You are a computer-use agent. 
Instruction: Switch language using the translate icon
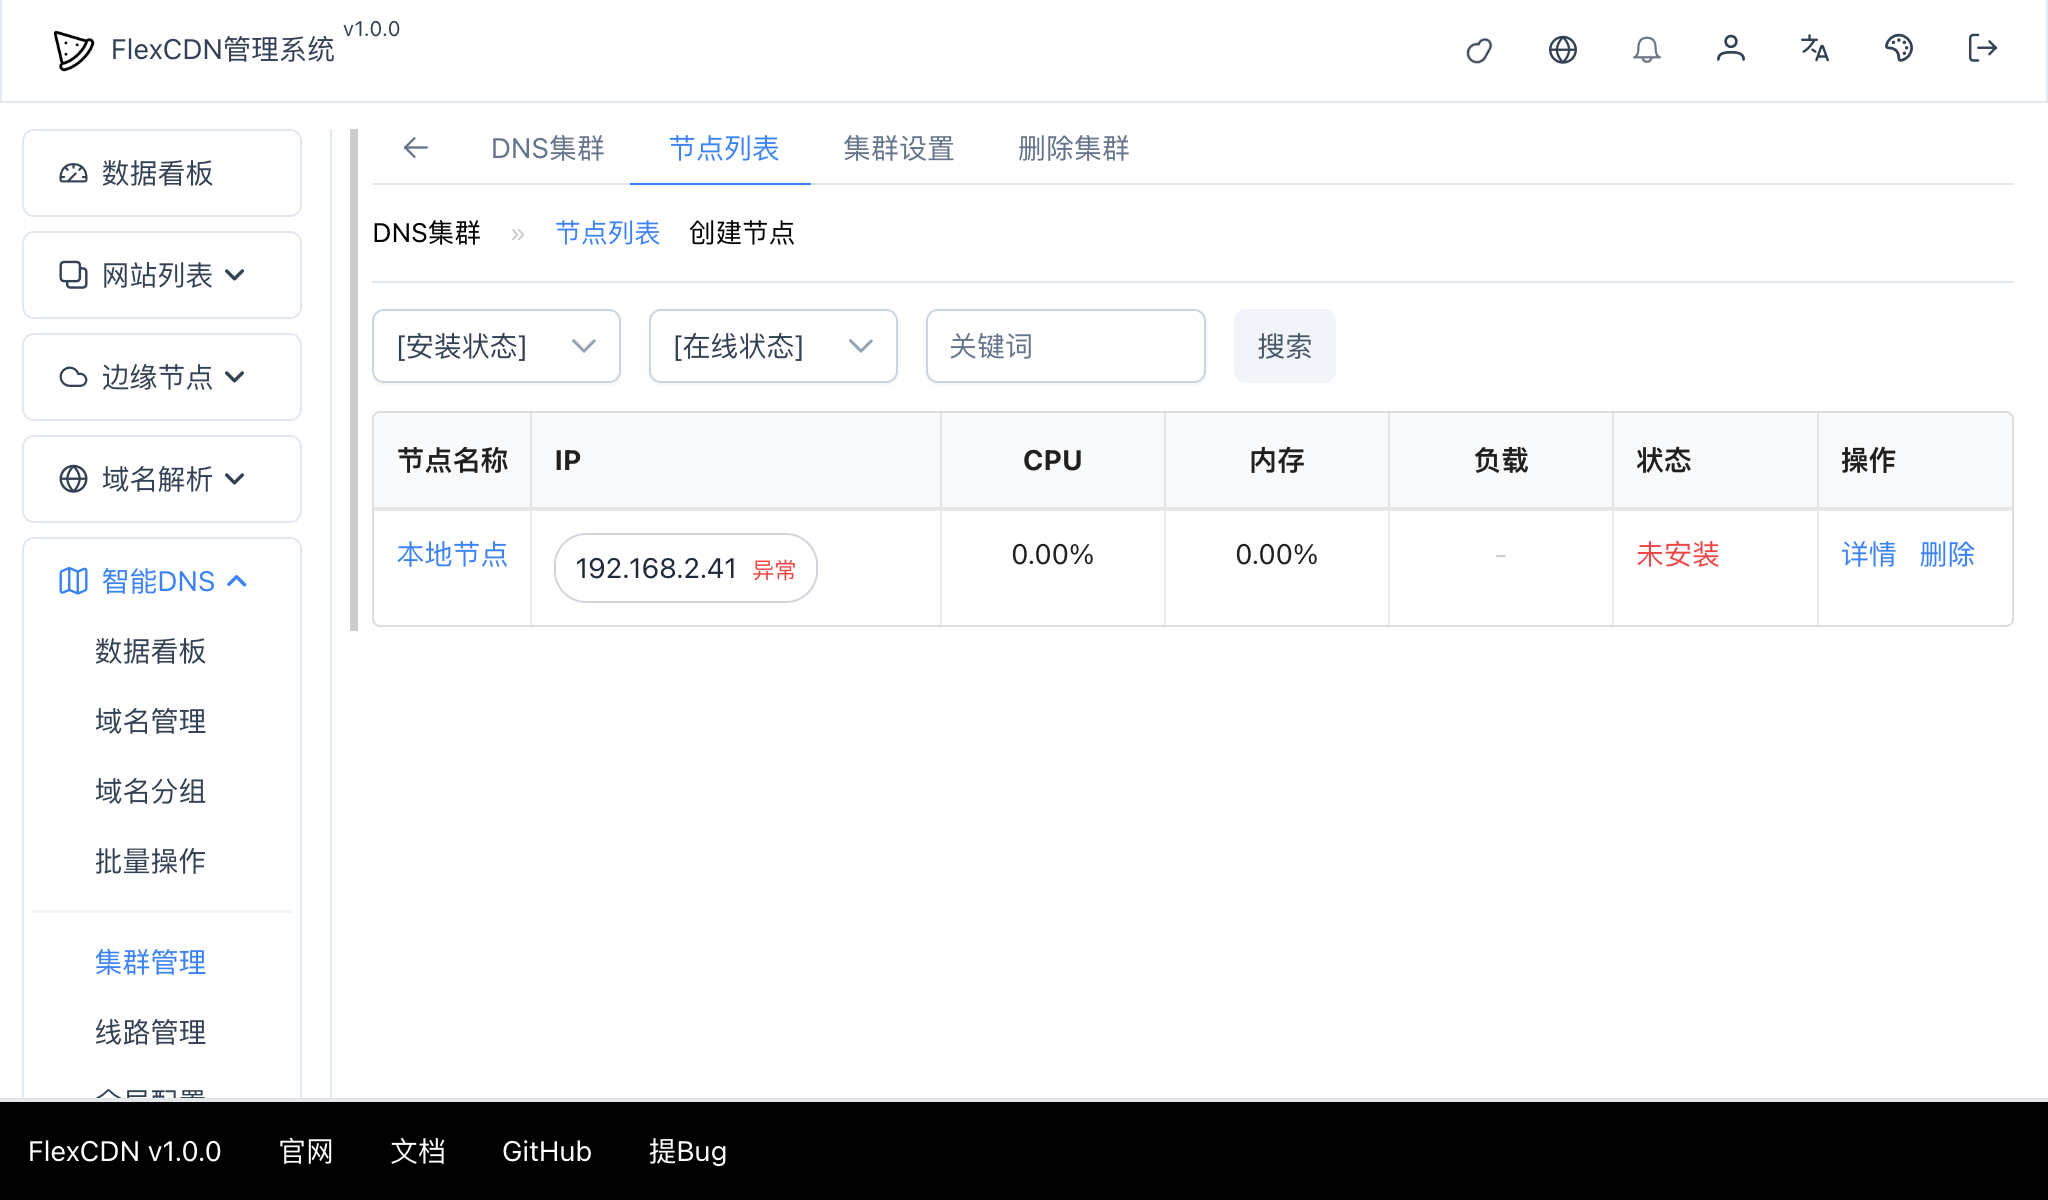1815,49
